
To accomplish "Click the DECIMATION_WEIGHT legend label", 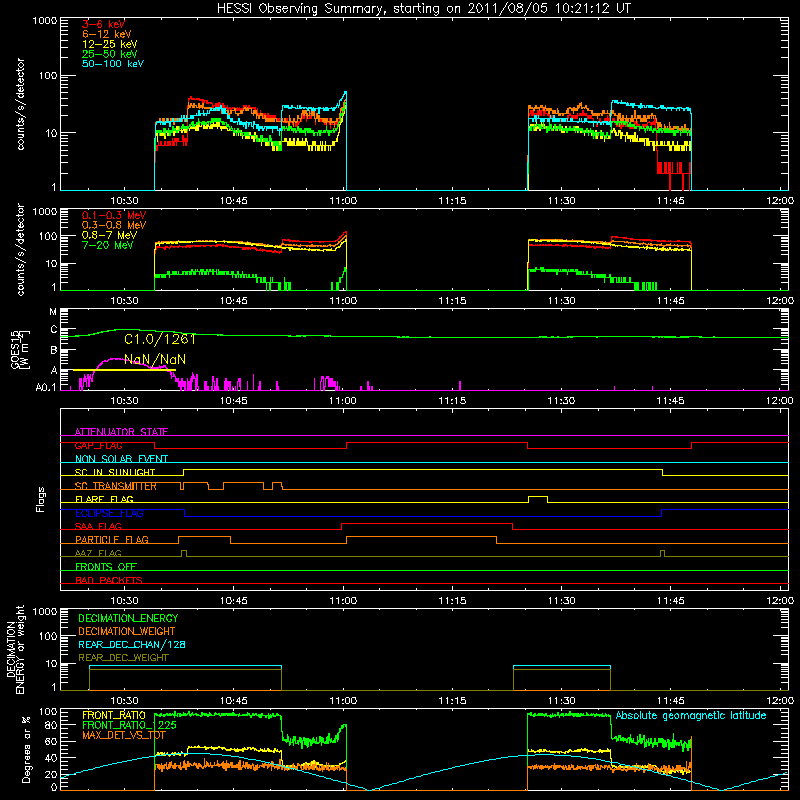I will pyautogui.click(x=127, y=631).
